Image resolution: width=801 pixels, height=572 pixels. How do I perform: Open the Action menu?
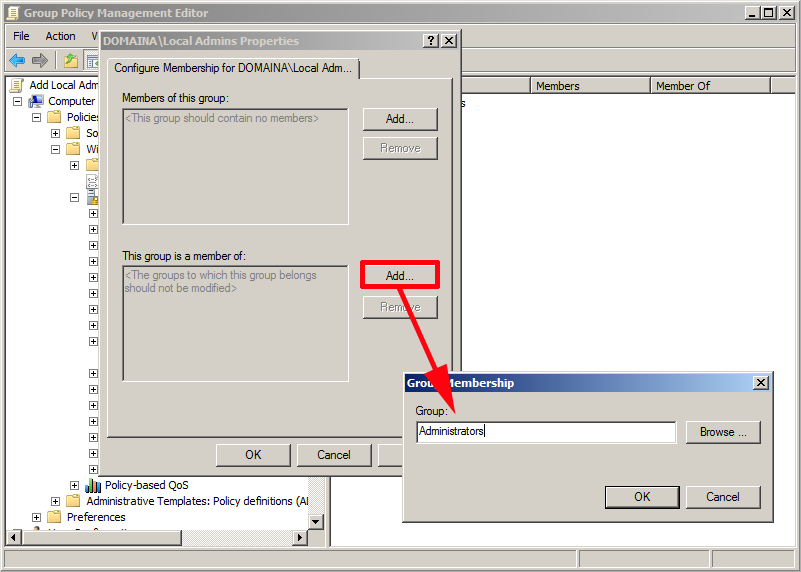click(x=60, y=36)
